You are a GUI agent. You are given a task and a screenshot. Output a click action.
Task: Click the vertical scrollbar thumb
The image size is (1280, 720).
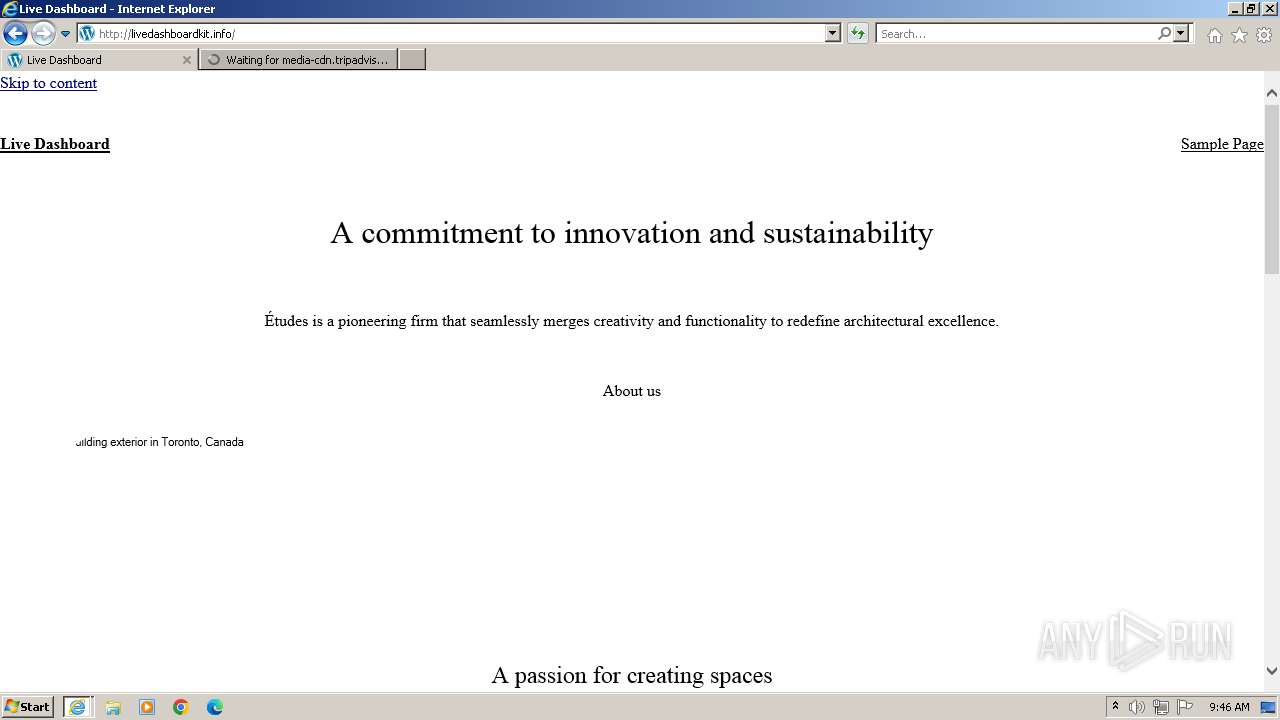(1272, 188)
